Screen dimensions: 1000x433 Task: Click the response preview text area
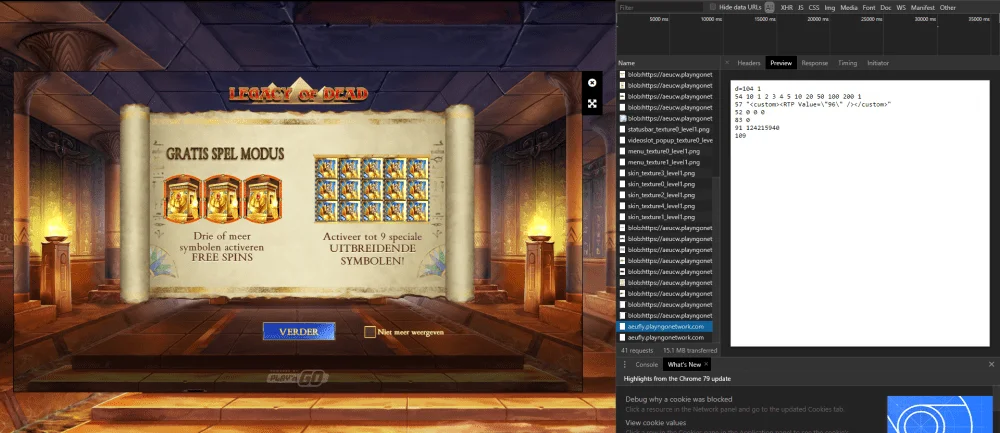860,214
